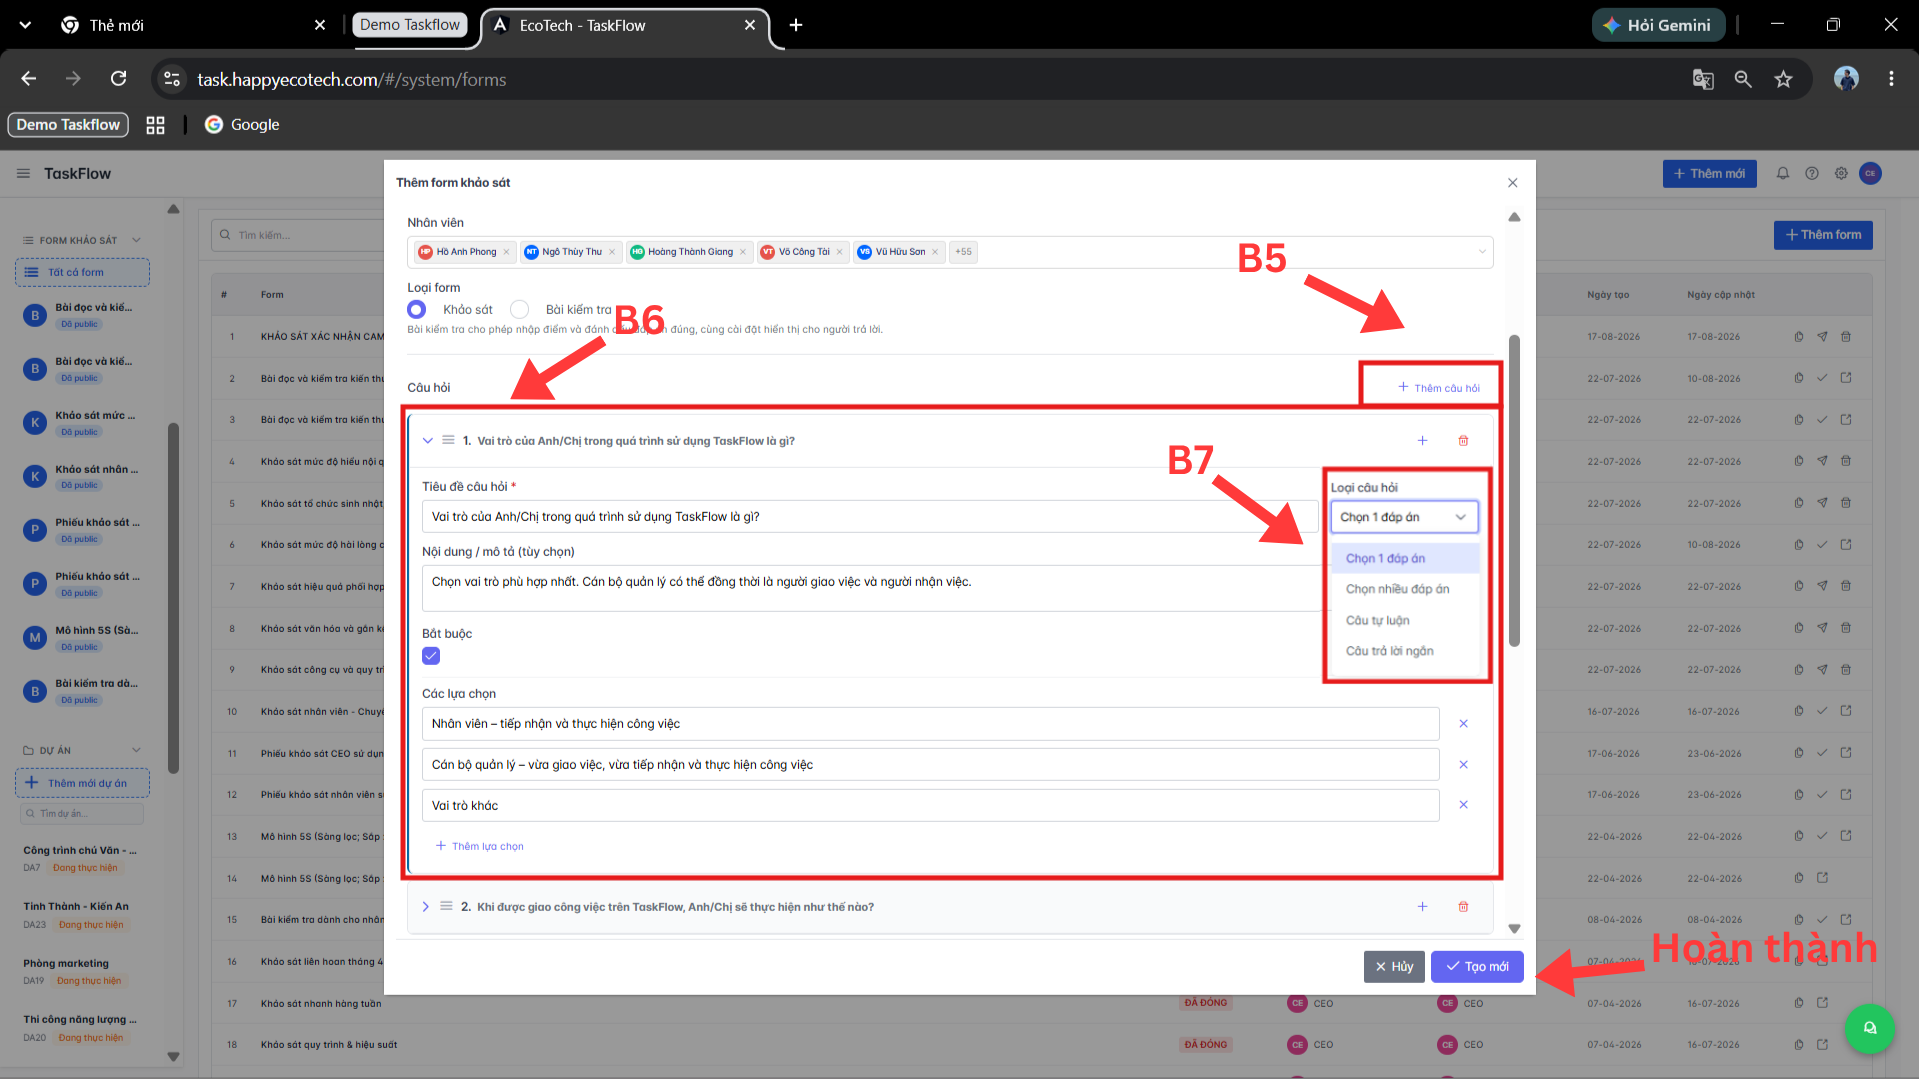Collapse the DỰ ÁN sidebar section
Viewport: 1919px width, 1079px height.
coord(136,750)
